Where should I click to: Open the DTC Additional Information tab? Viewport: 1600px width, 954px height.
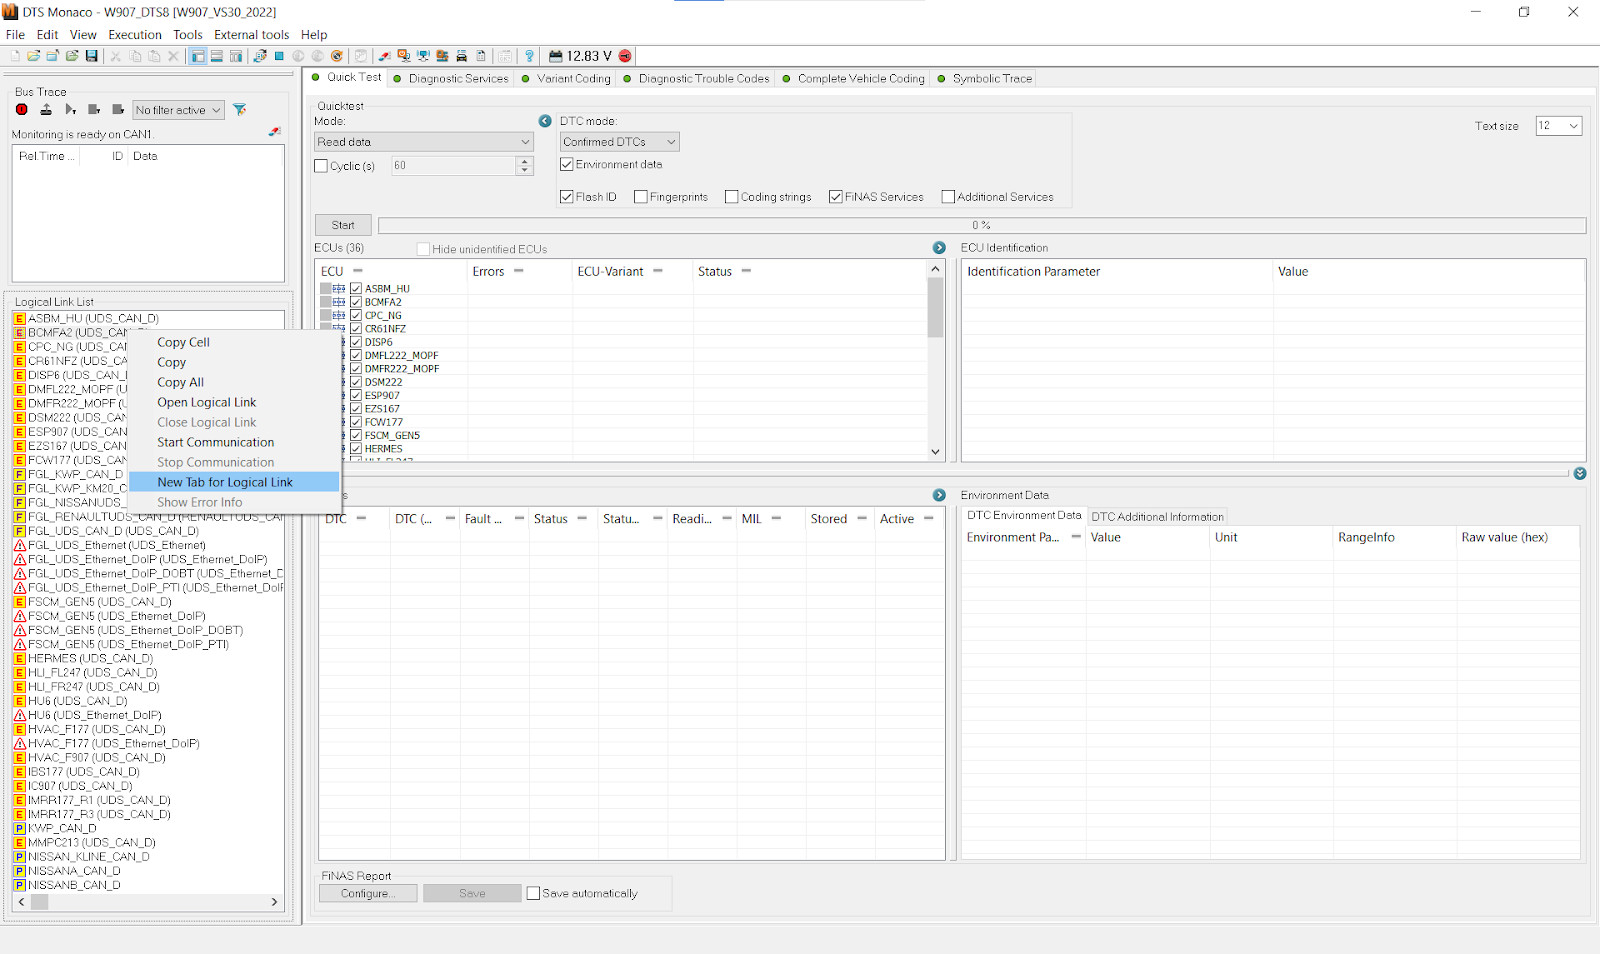(1157, 517)
